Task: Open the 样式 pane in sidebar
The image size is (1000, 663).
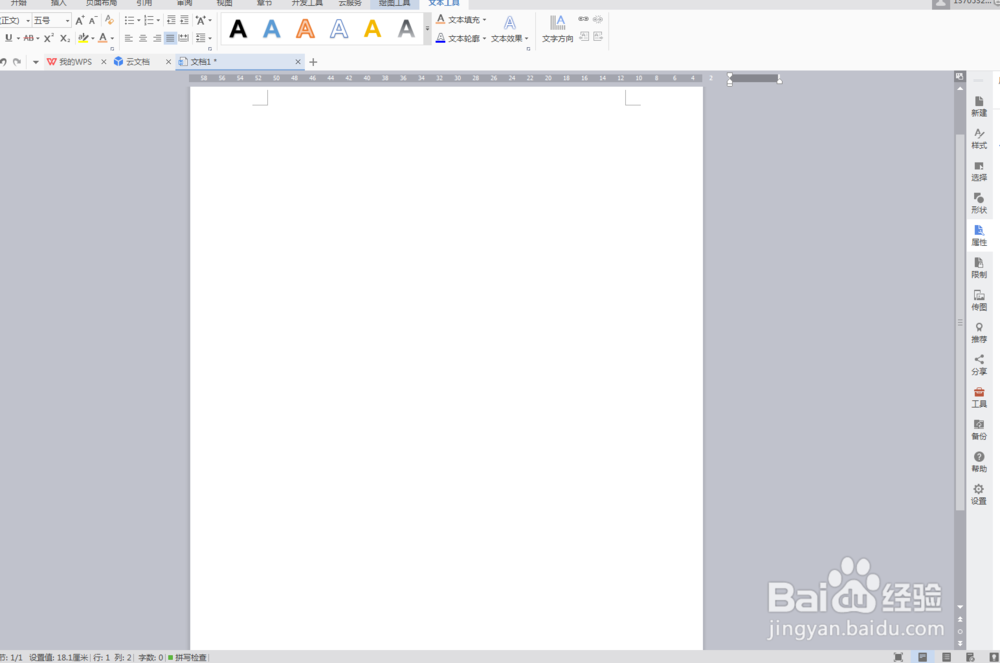Action: [x=979, y=139]
